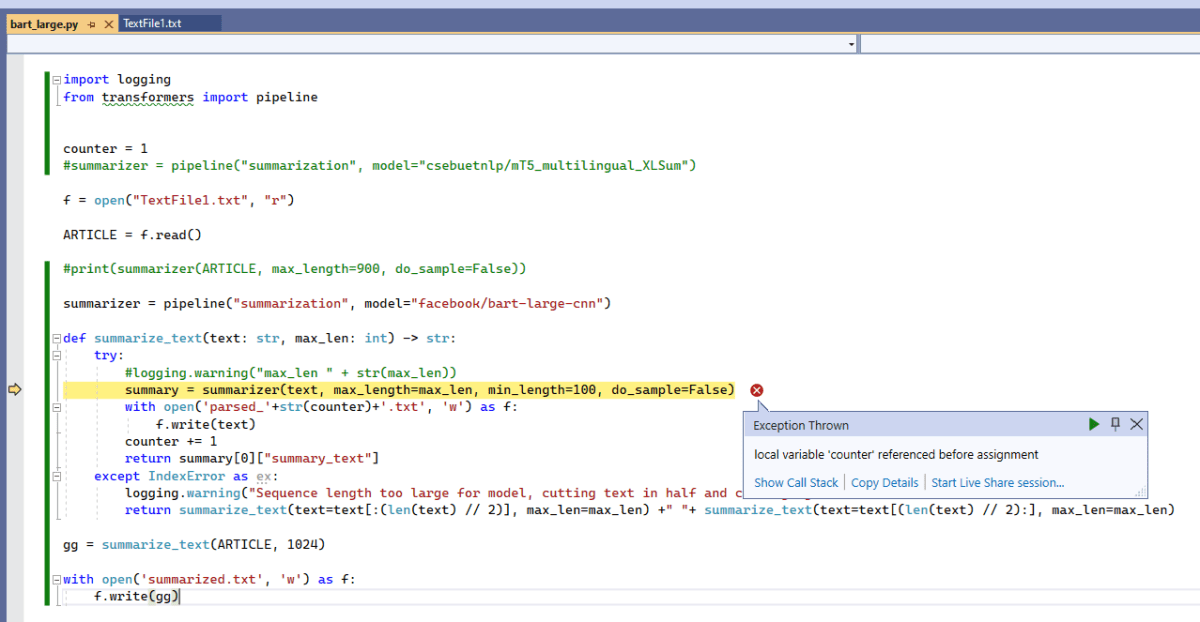This screenshot has width=1200, height=622.
Task: Collapse the with open 'summarized.txt' block
Action: point(56,579)
